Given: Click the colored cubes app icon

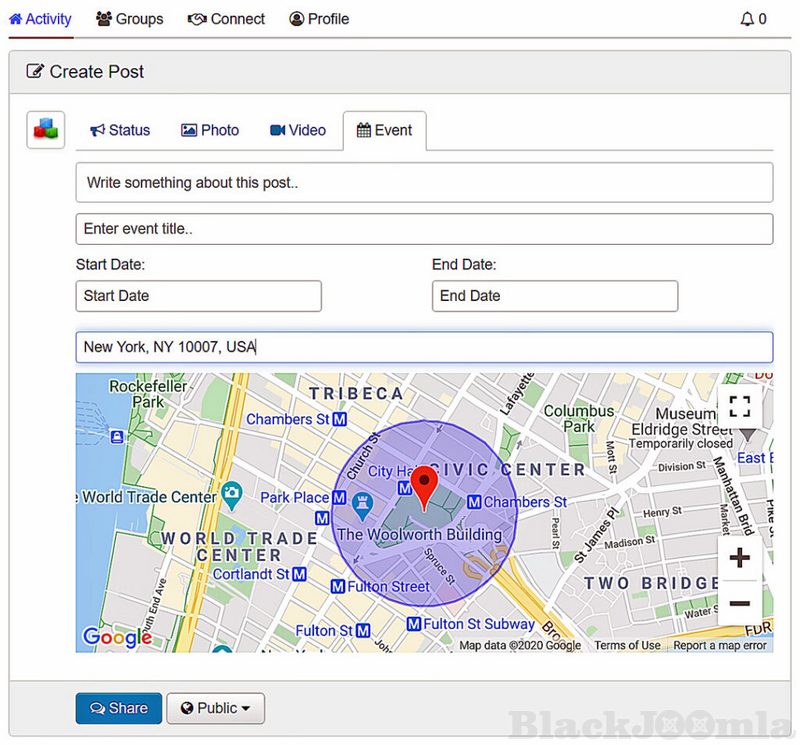Looking at the screenshot, I should 46,130.
